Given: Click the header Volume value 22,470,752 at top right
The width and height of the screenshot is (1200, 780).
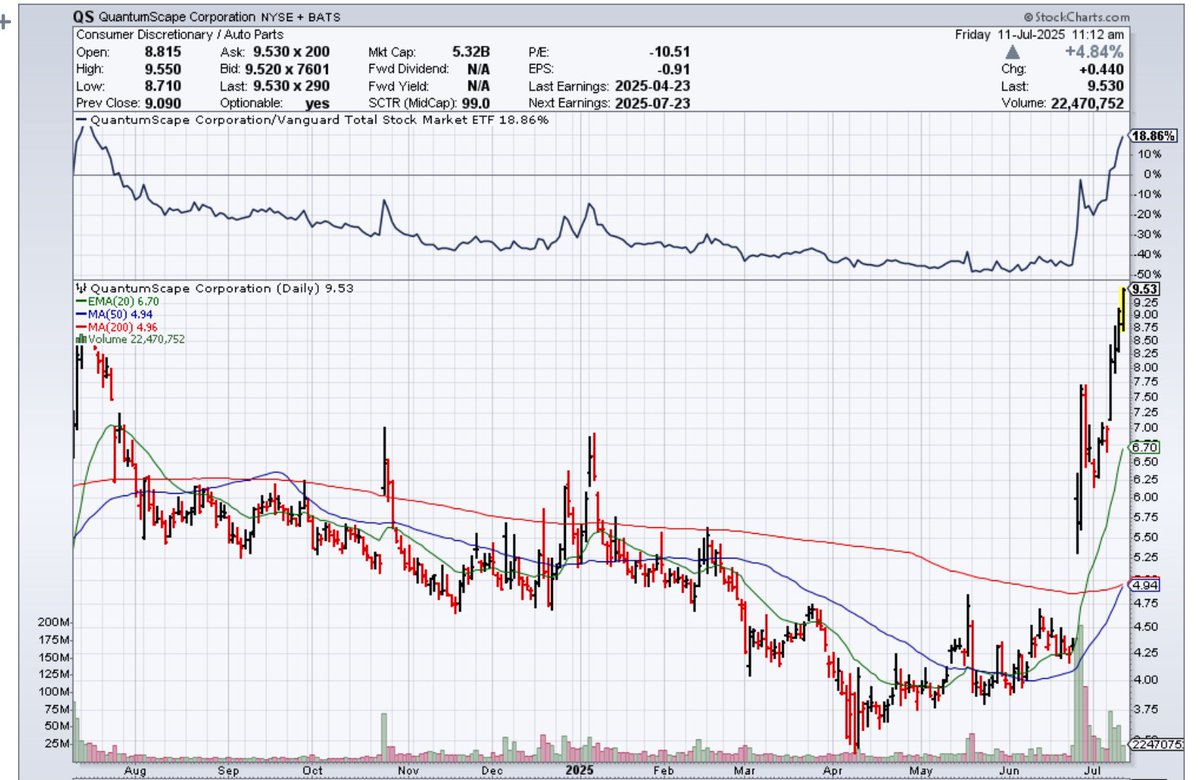Looking at the screenshot, I should coord(1085,102).
